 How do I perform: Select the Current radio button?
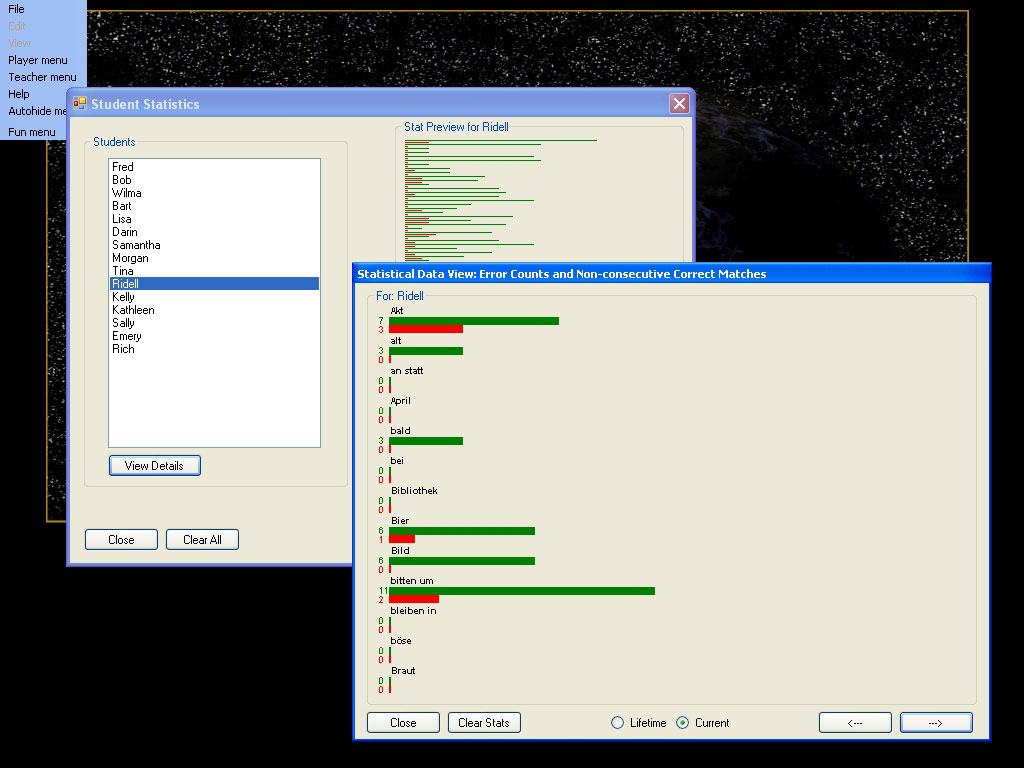point(683,723)
